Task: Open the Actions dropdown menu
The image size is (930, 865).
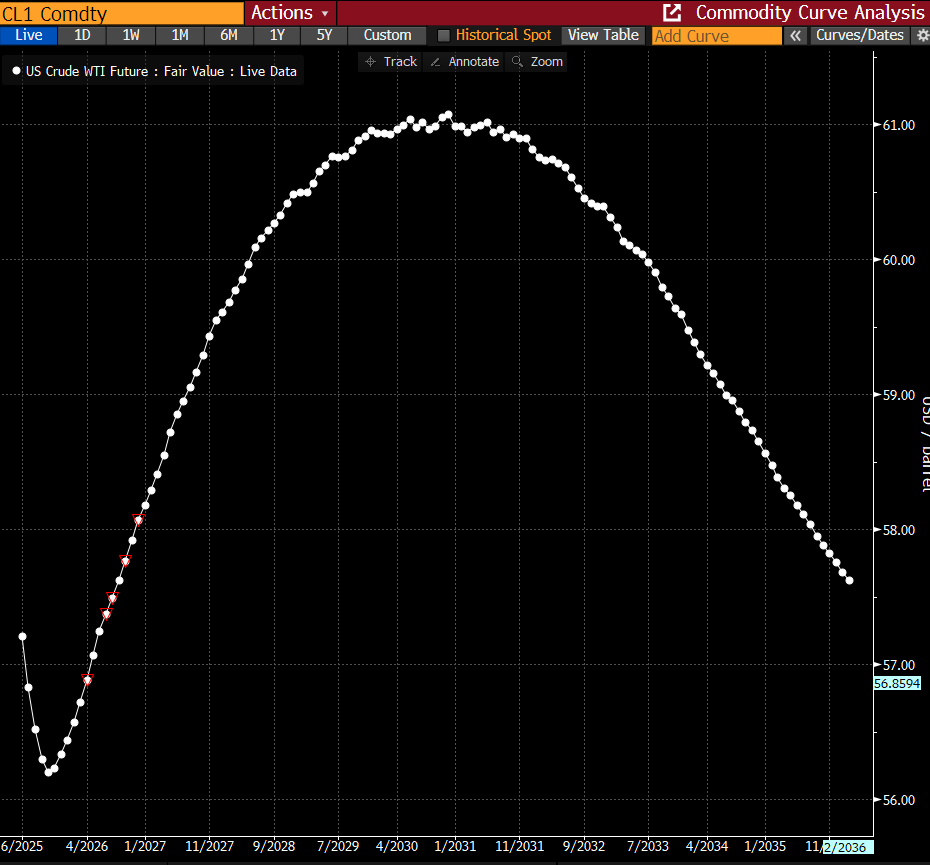Action: coord(290,12)
